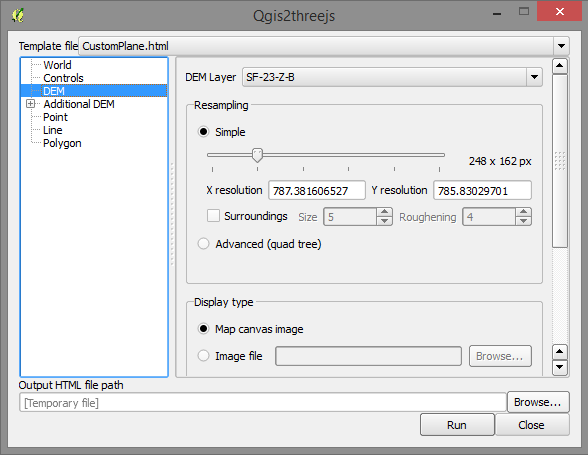The width and height of the screenshot is (588, 455).
Task: Click Browse next to Image file
Action: [500, 356]
